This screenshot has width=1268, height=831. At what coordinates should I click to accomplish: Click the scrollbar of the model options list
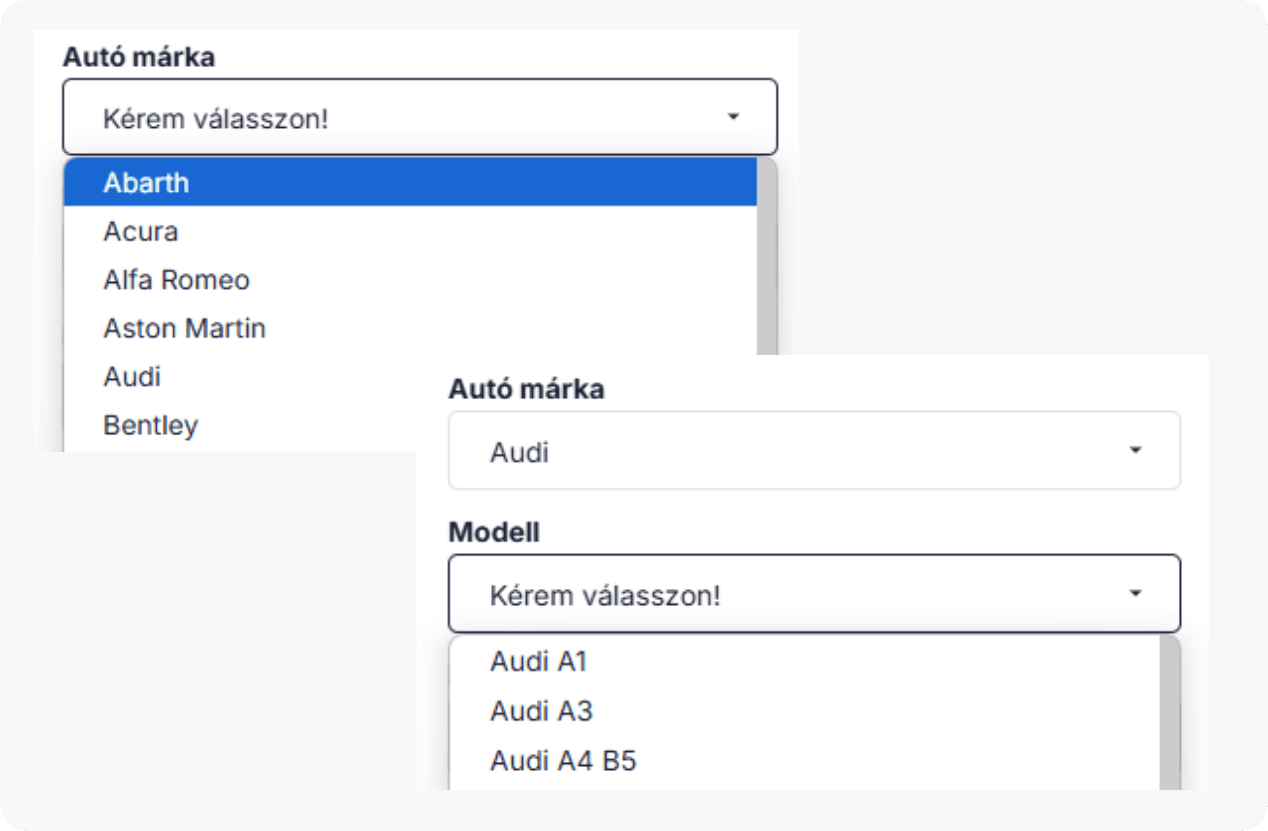(x=1169, y=710)
